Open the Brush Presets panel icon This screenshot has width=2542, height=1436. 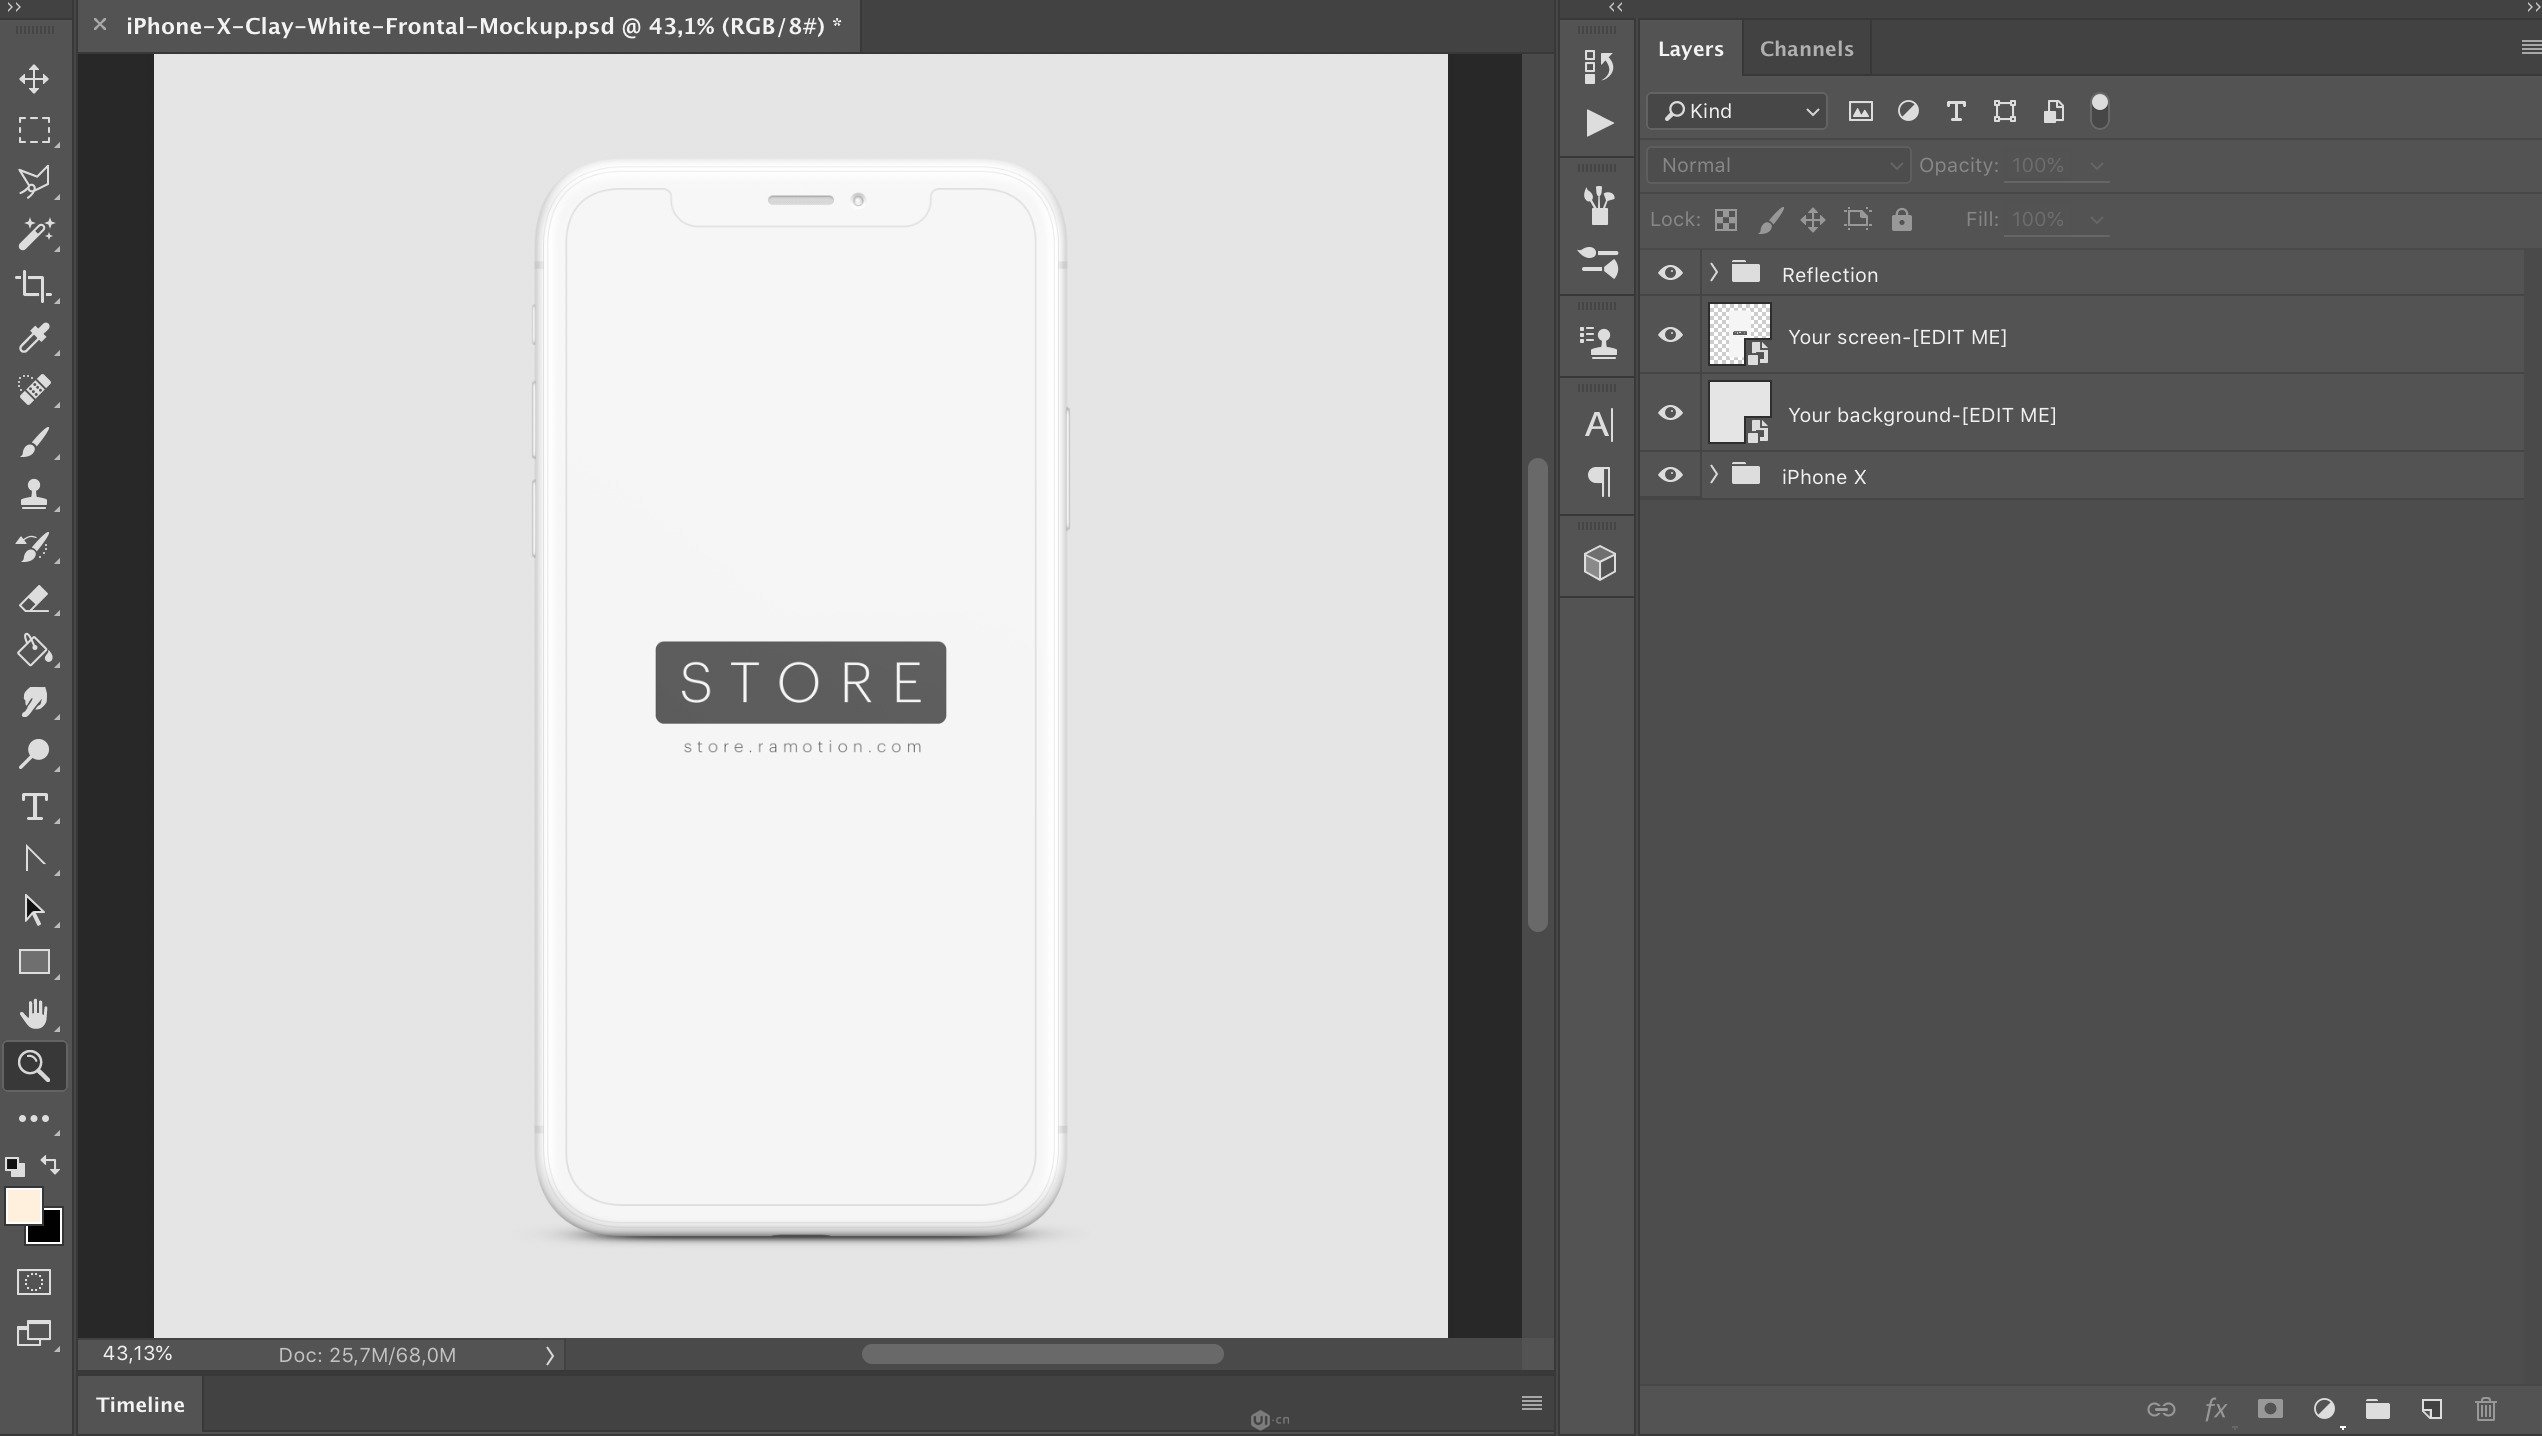pos(1598,206)
